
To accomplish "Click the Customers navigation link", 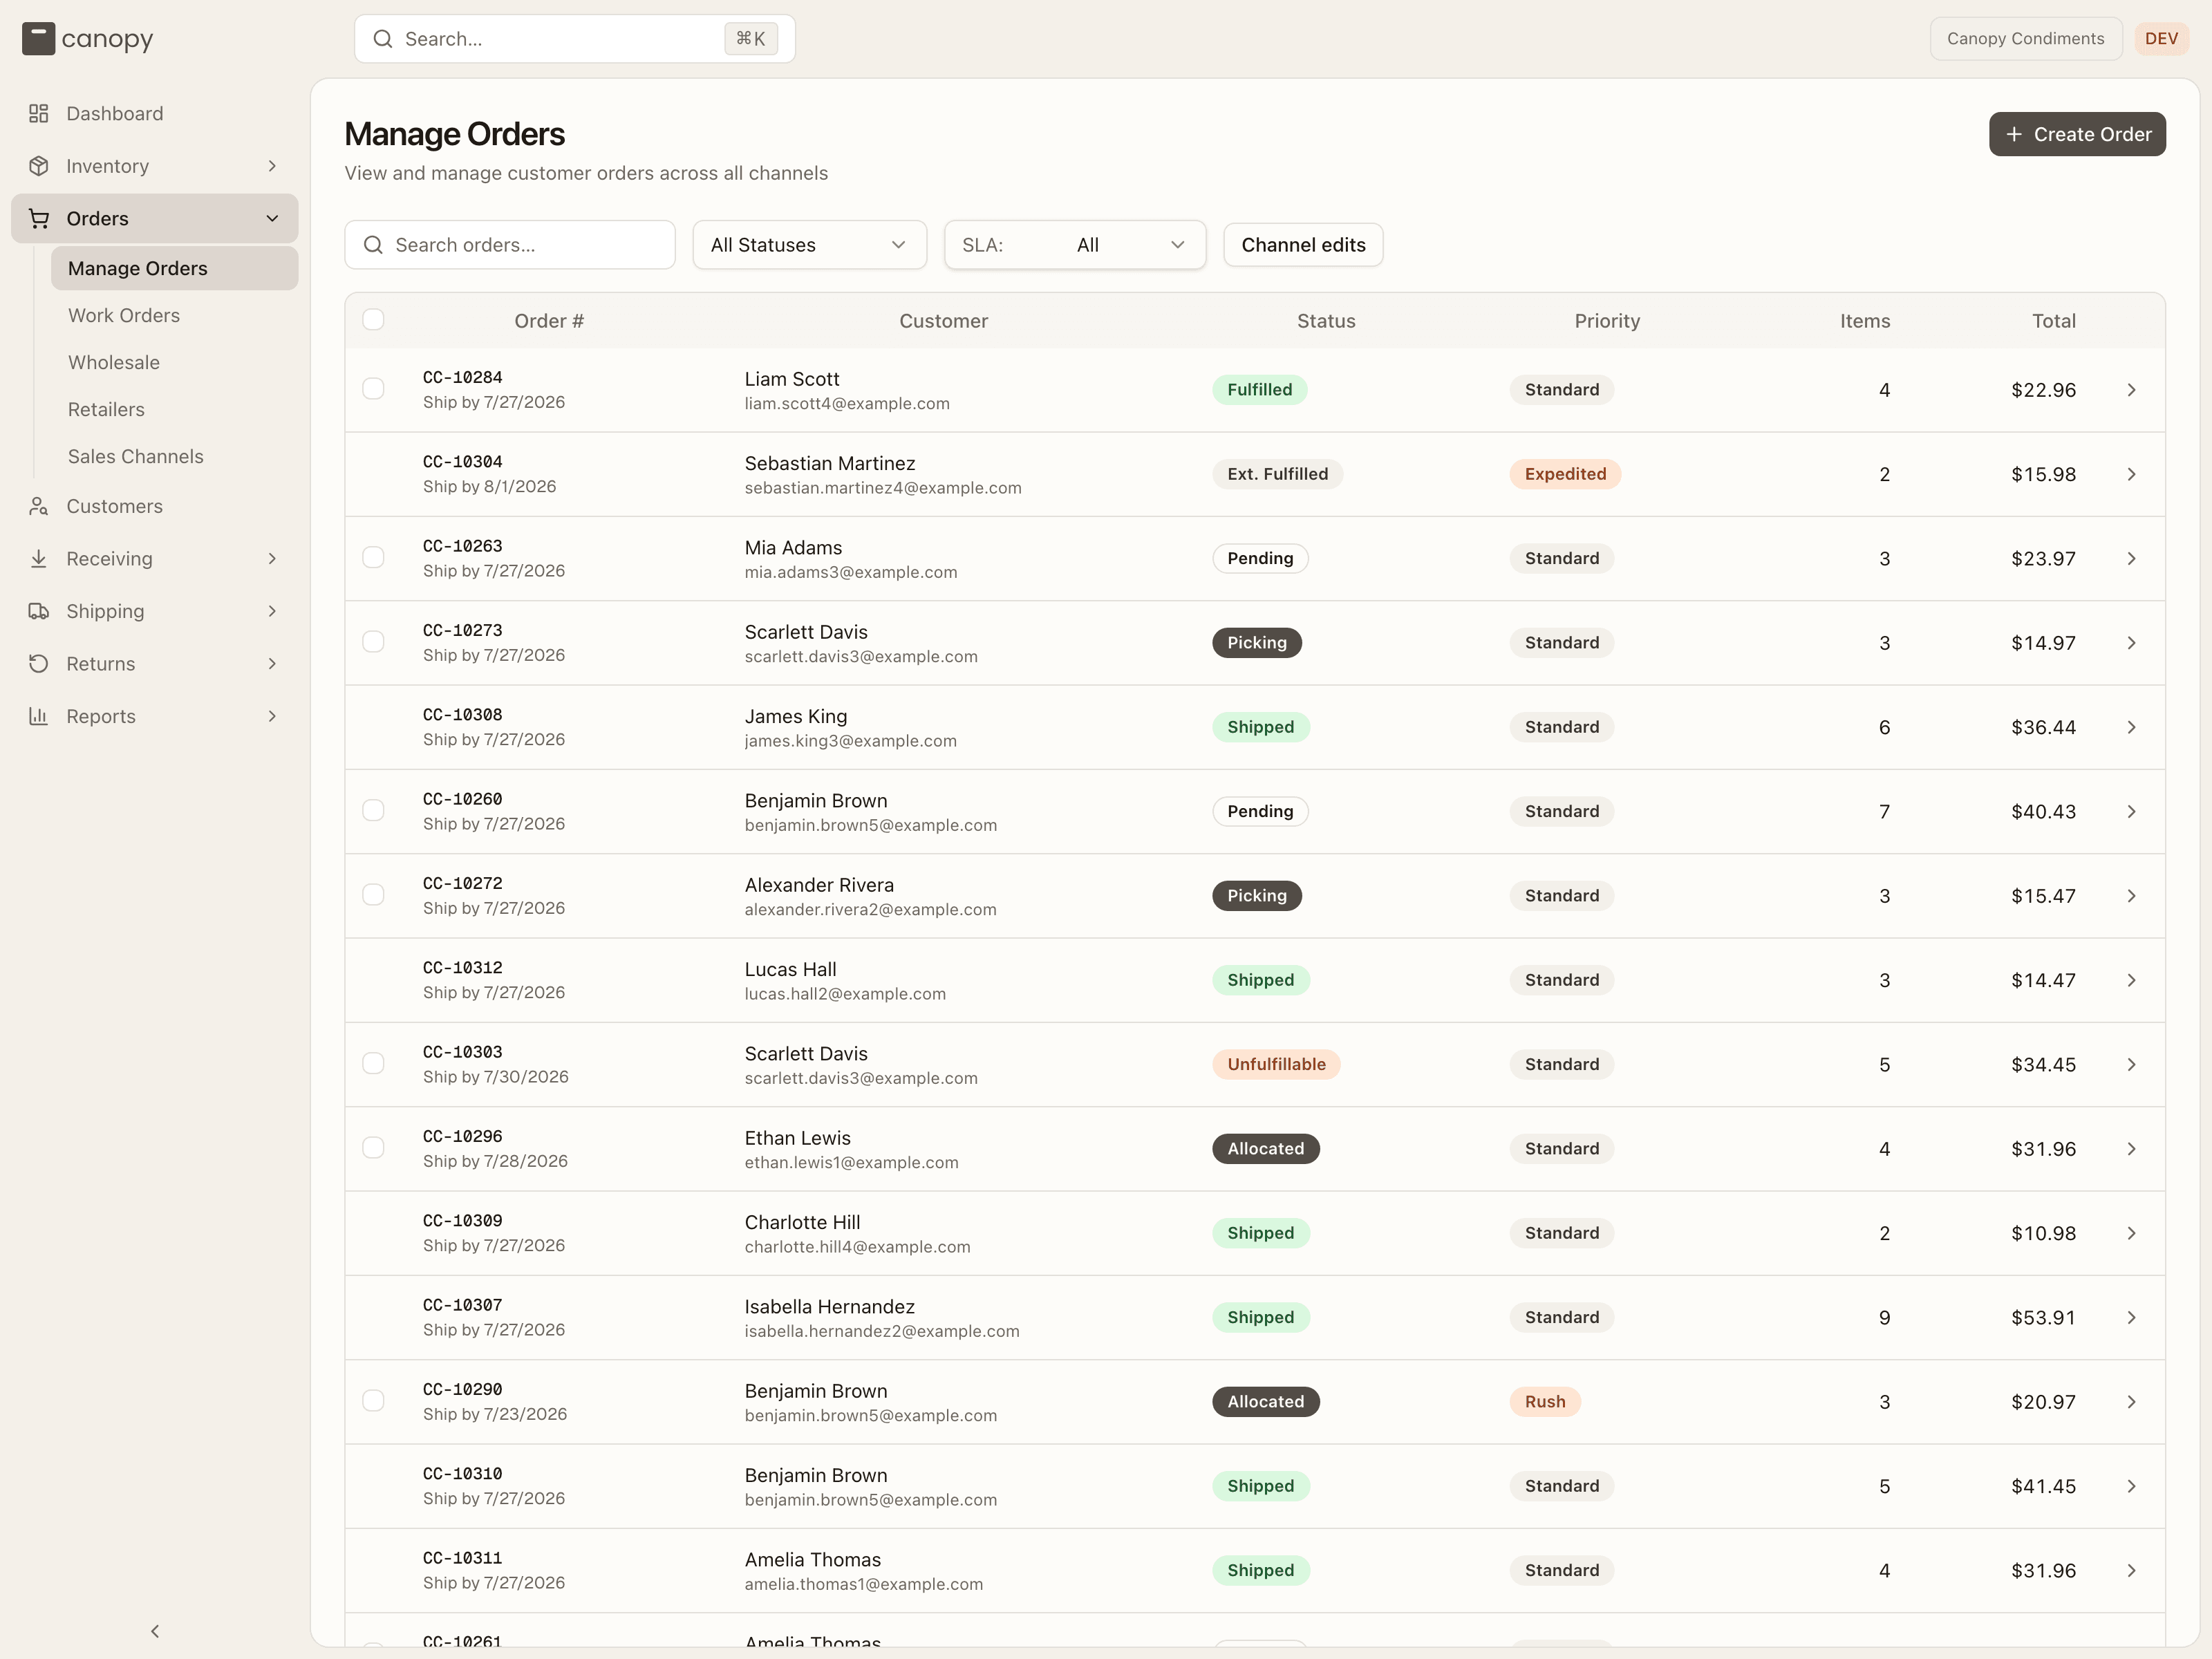I will (155, 507).
